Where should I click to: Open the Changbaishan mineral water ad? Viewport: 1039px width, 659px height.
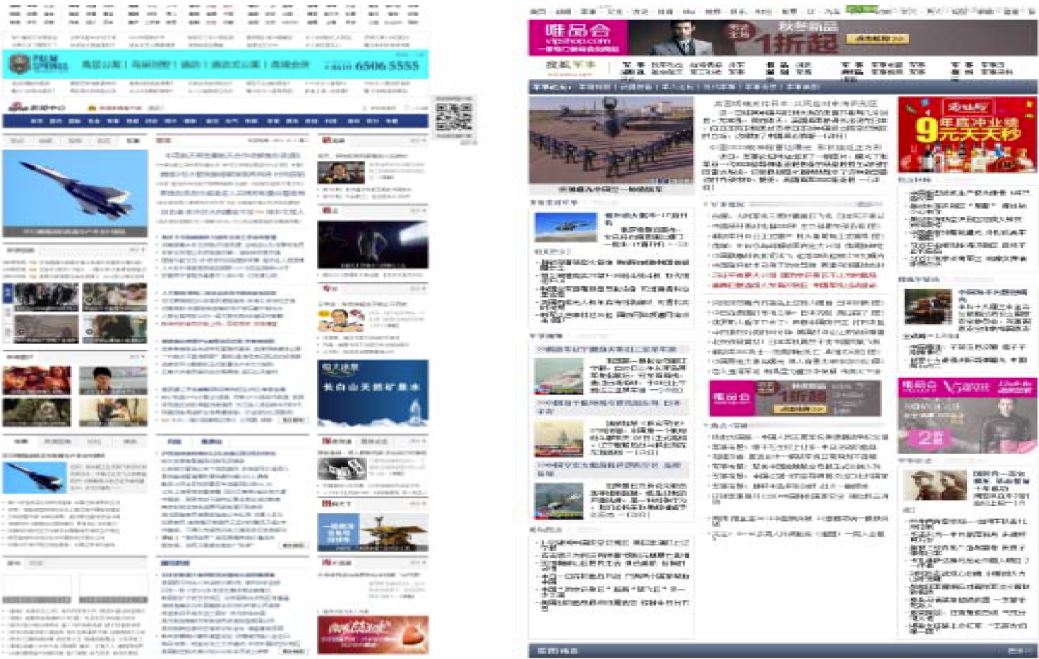pyautogui.click(x=373, y=392)
